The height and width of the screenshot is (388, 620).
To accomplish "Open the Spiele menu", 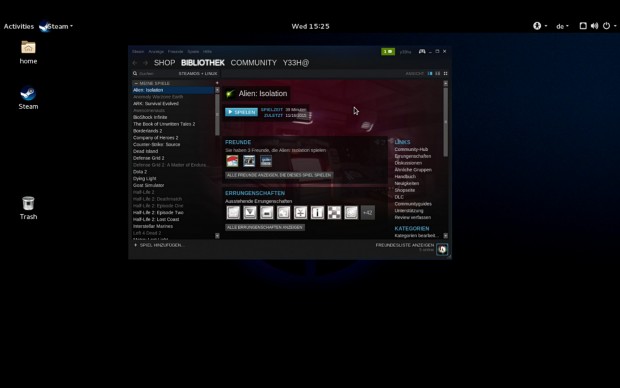I will point(193,51).
